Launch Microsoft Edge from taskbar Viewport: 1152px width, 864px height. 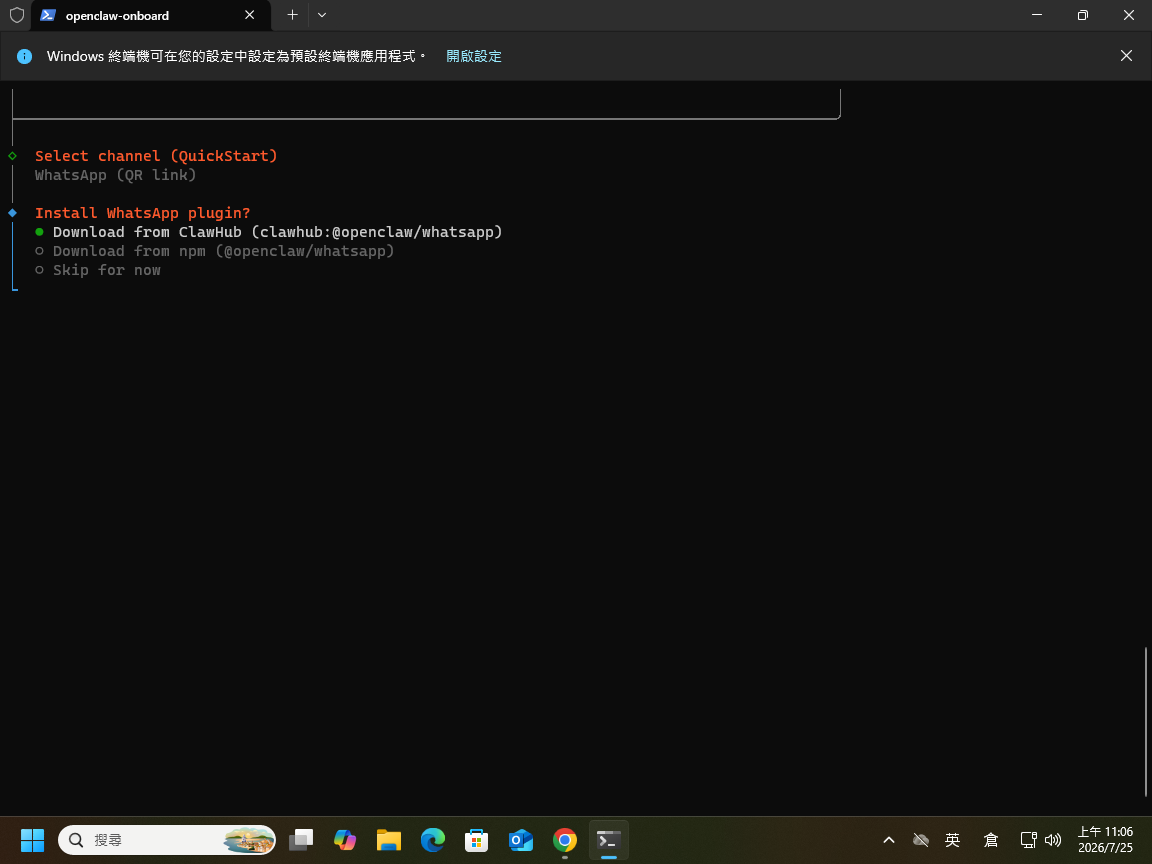[x=433, y=840]
